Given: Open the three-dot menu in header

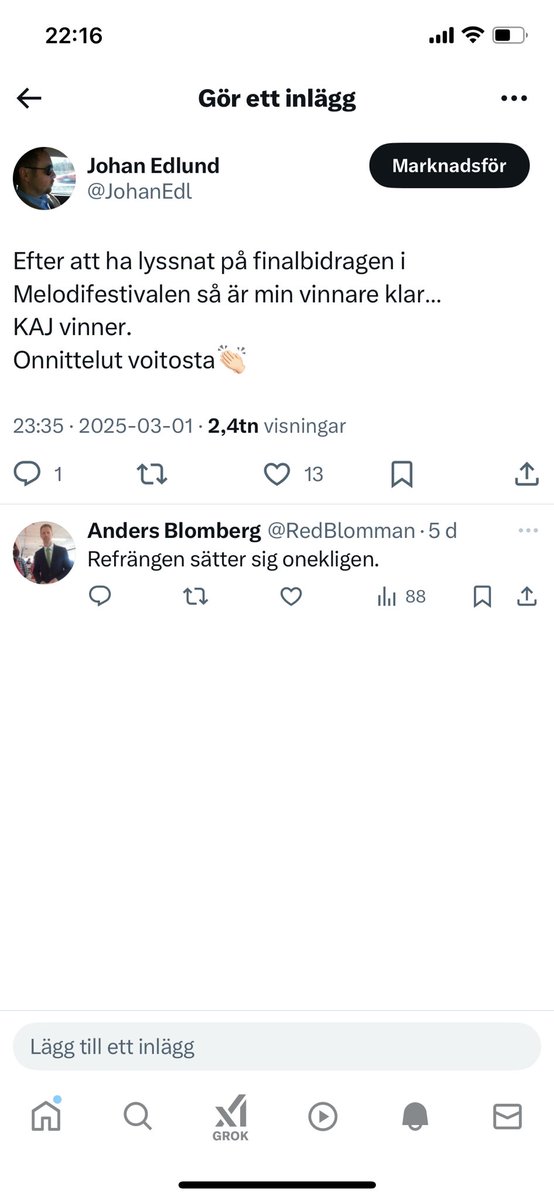Looking at the screenshot, I should [513, 98].
